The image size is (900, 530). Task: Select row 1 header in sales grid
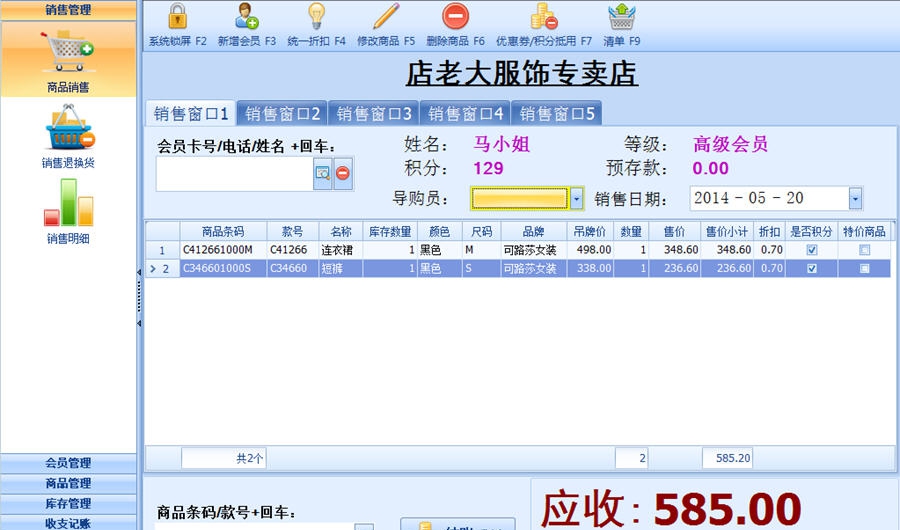point(162,250)
